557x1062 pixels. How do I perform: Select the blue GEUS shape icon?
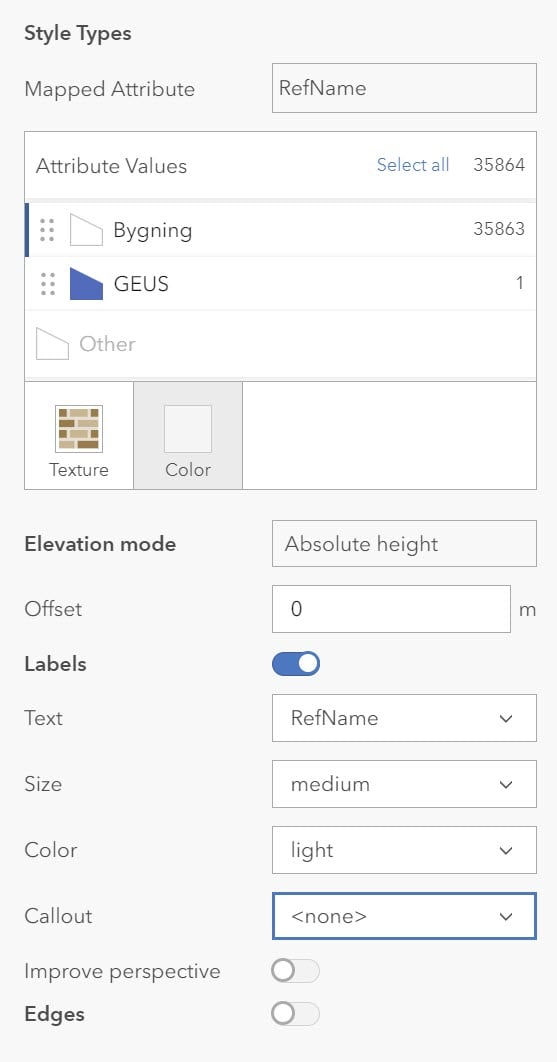coord(86,284)
